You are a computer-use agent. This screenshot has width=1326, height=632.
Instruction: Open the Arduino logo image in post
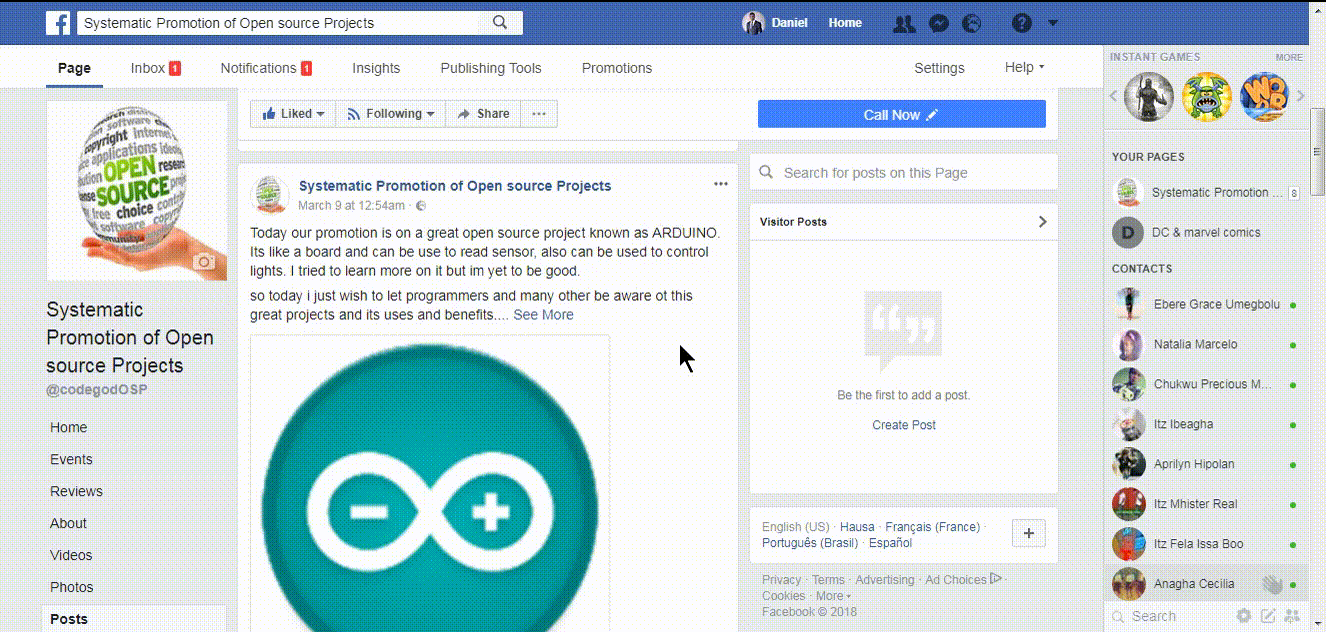click(x=430, y=484)
